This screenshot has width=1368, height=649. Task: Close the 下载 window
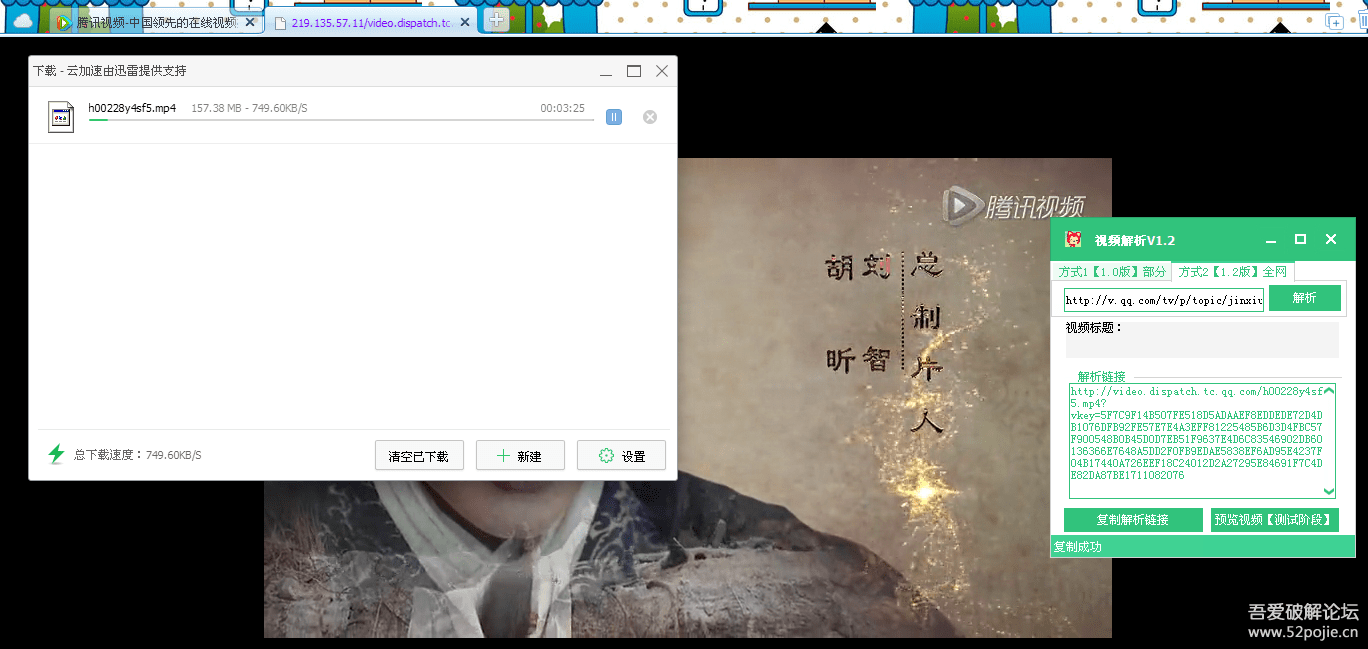[662, 71]
